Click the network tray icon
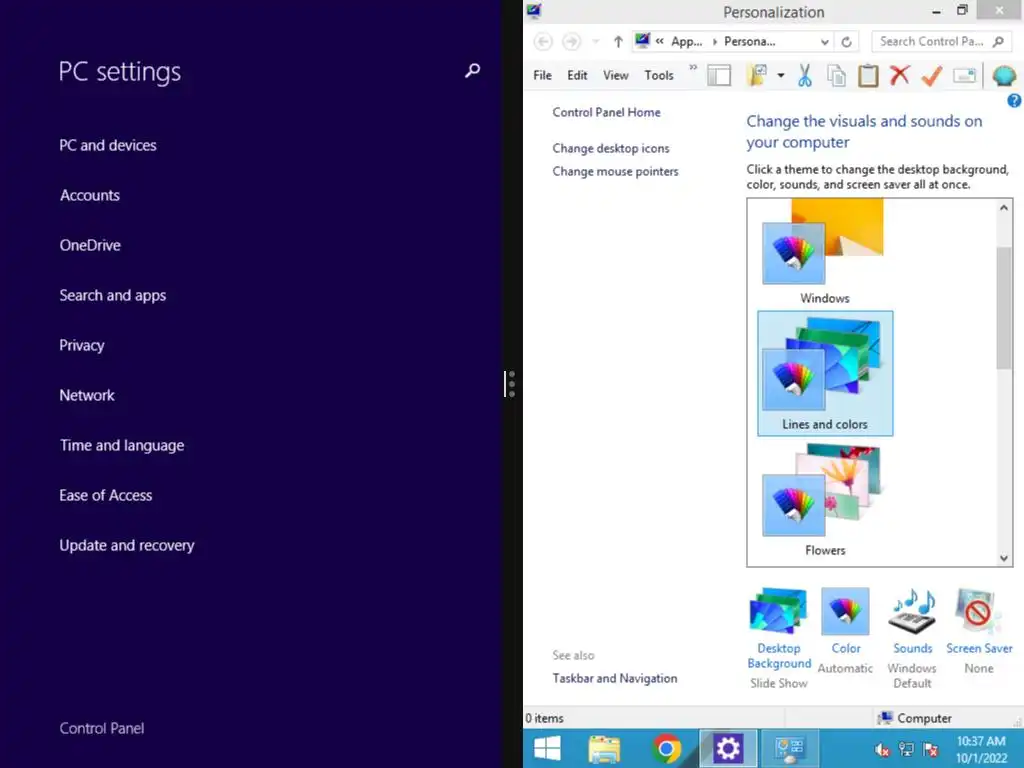1024x768 pixels. pos(906,750)
